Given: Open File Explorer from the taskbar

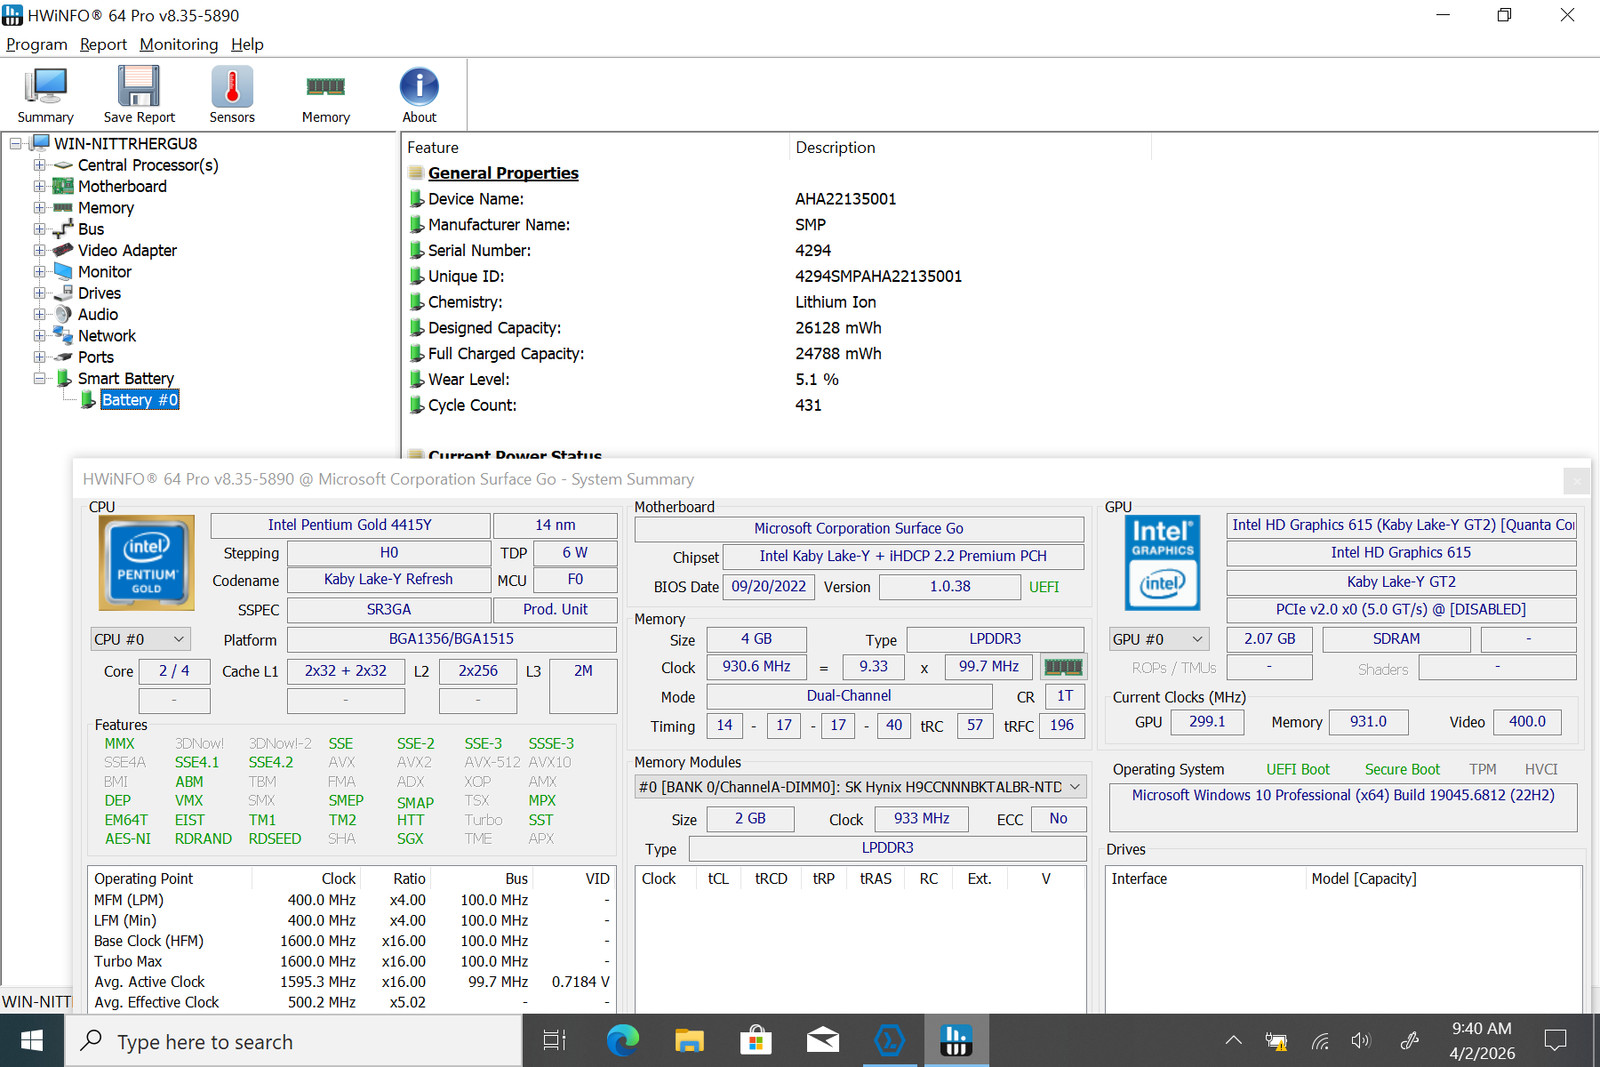Looking at the screenshot, I should (689, 1041).
